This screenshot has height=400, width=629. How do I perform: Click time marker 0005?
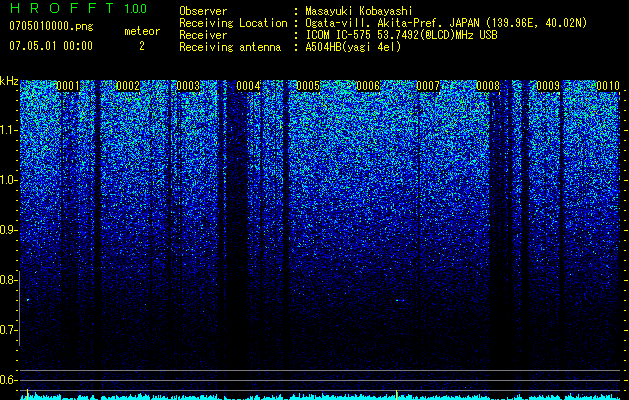[308, 86]
